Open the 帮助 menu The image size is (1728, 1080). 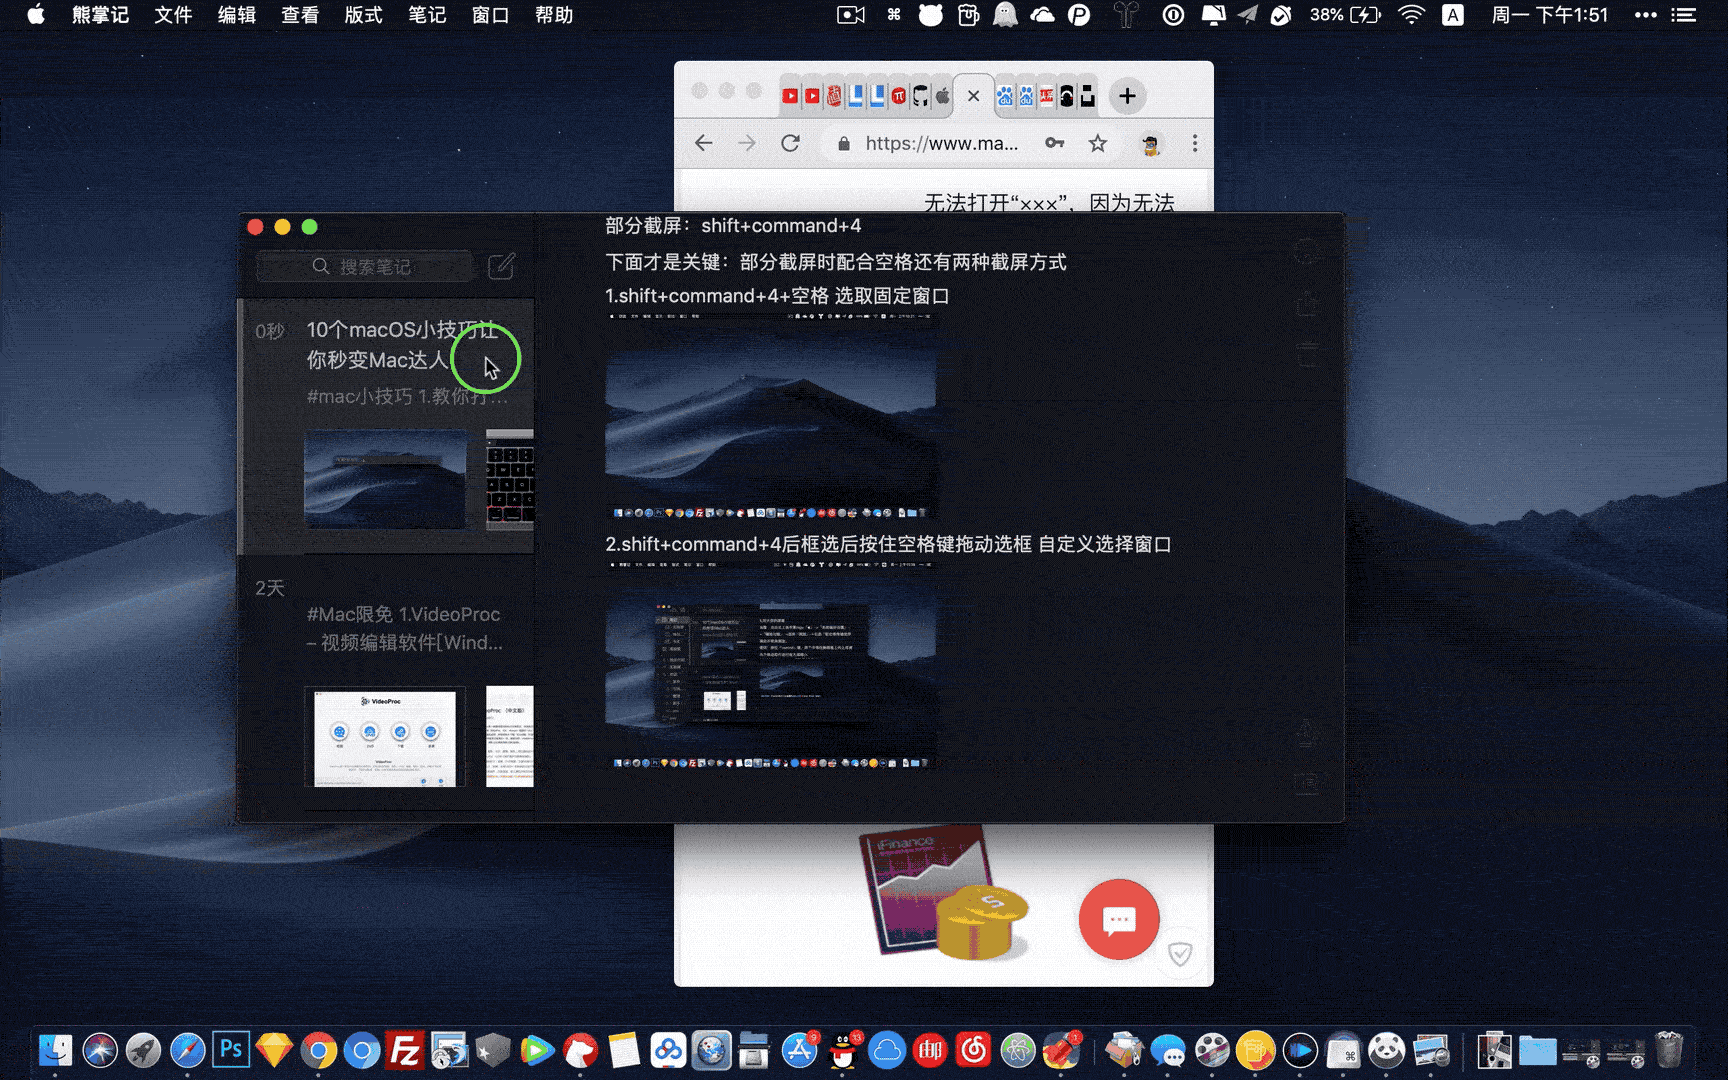[x=553, y=15]
